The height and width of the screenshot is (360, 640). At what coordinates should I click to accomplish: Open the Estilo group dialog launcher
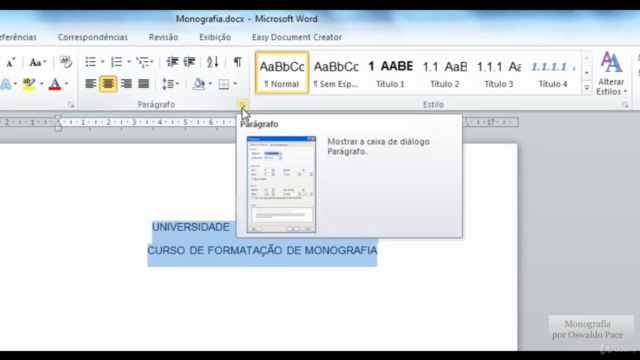(625, 105)
